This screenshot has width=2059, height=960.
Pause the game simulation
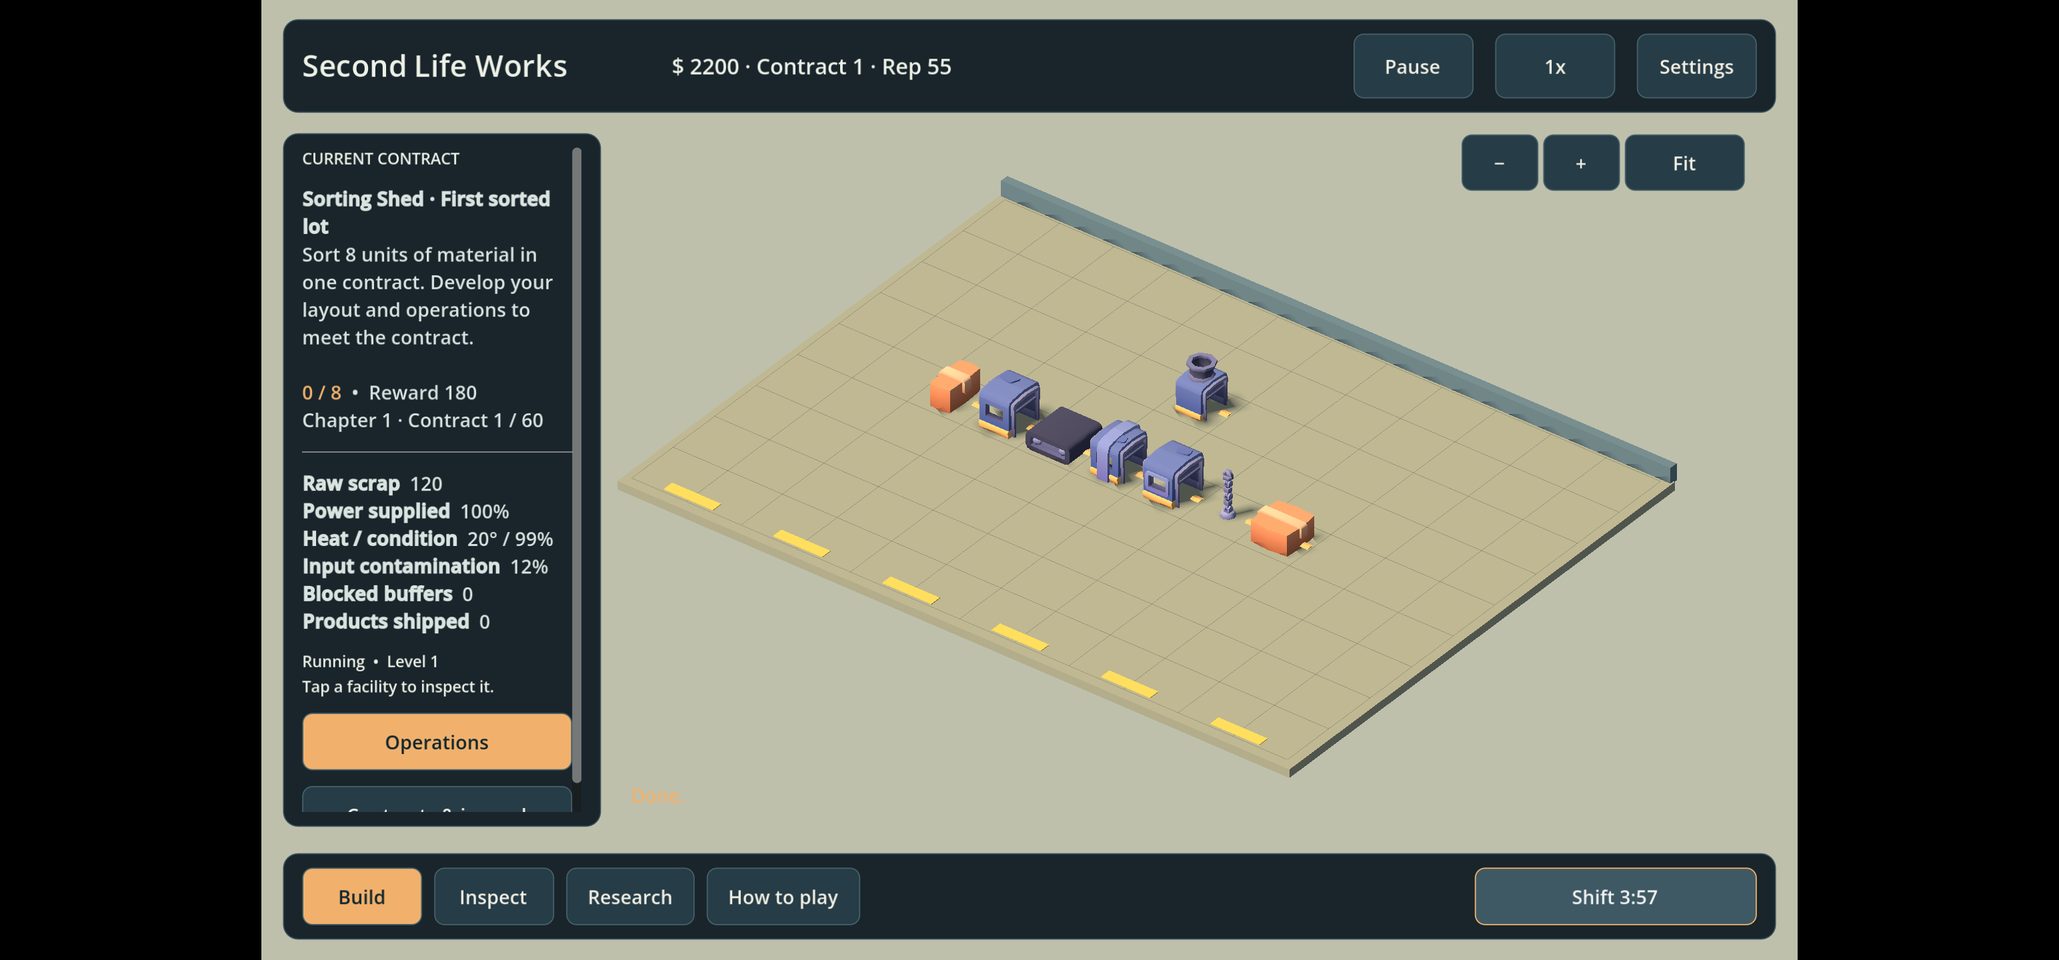point(1412,66)
